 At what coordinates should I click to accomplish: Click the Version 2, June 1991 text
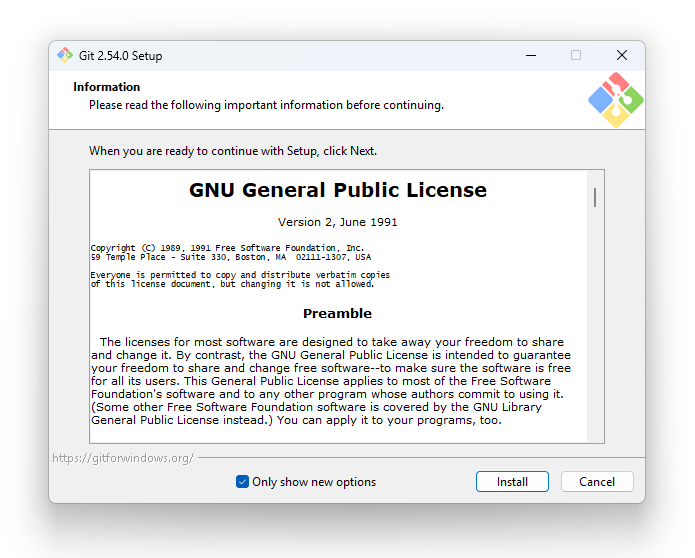point(337,222)
